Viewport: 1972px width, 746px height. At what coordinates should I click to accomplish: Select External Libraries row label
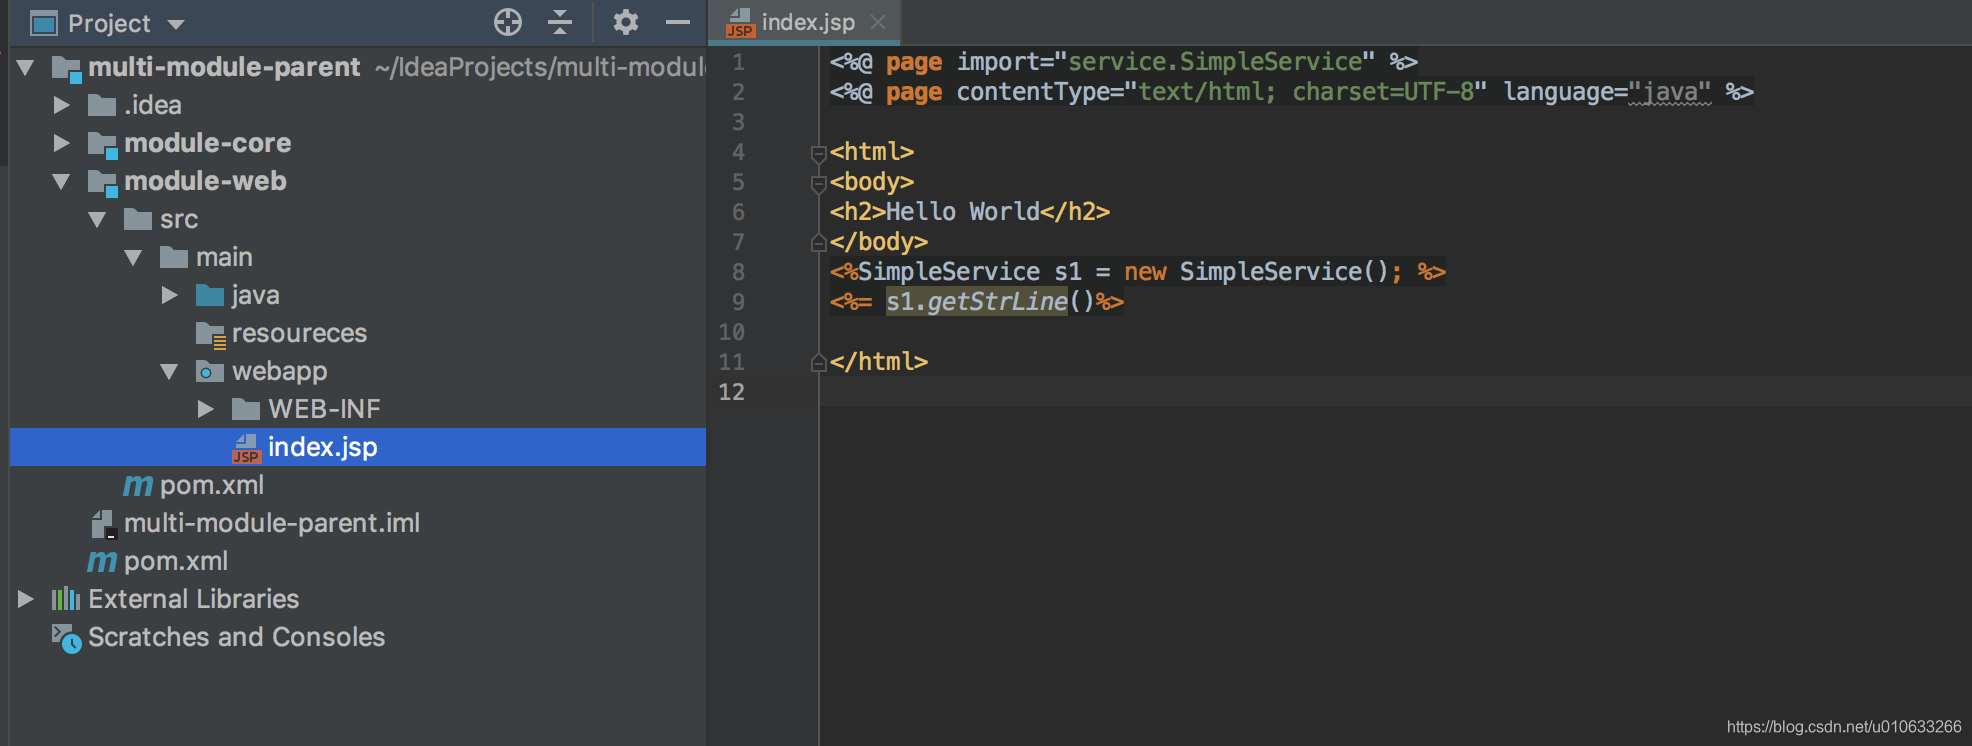coord(194,599)
